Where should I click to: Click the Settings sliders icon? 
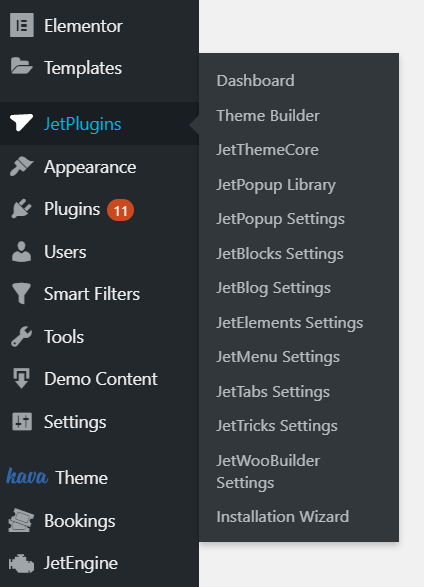pyautogui.click(x=22, y=421)
